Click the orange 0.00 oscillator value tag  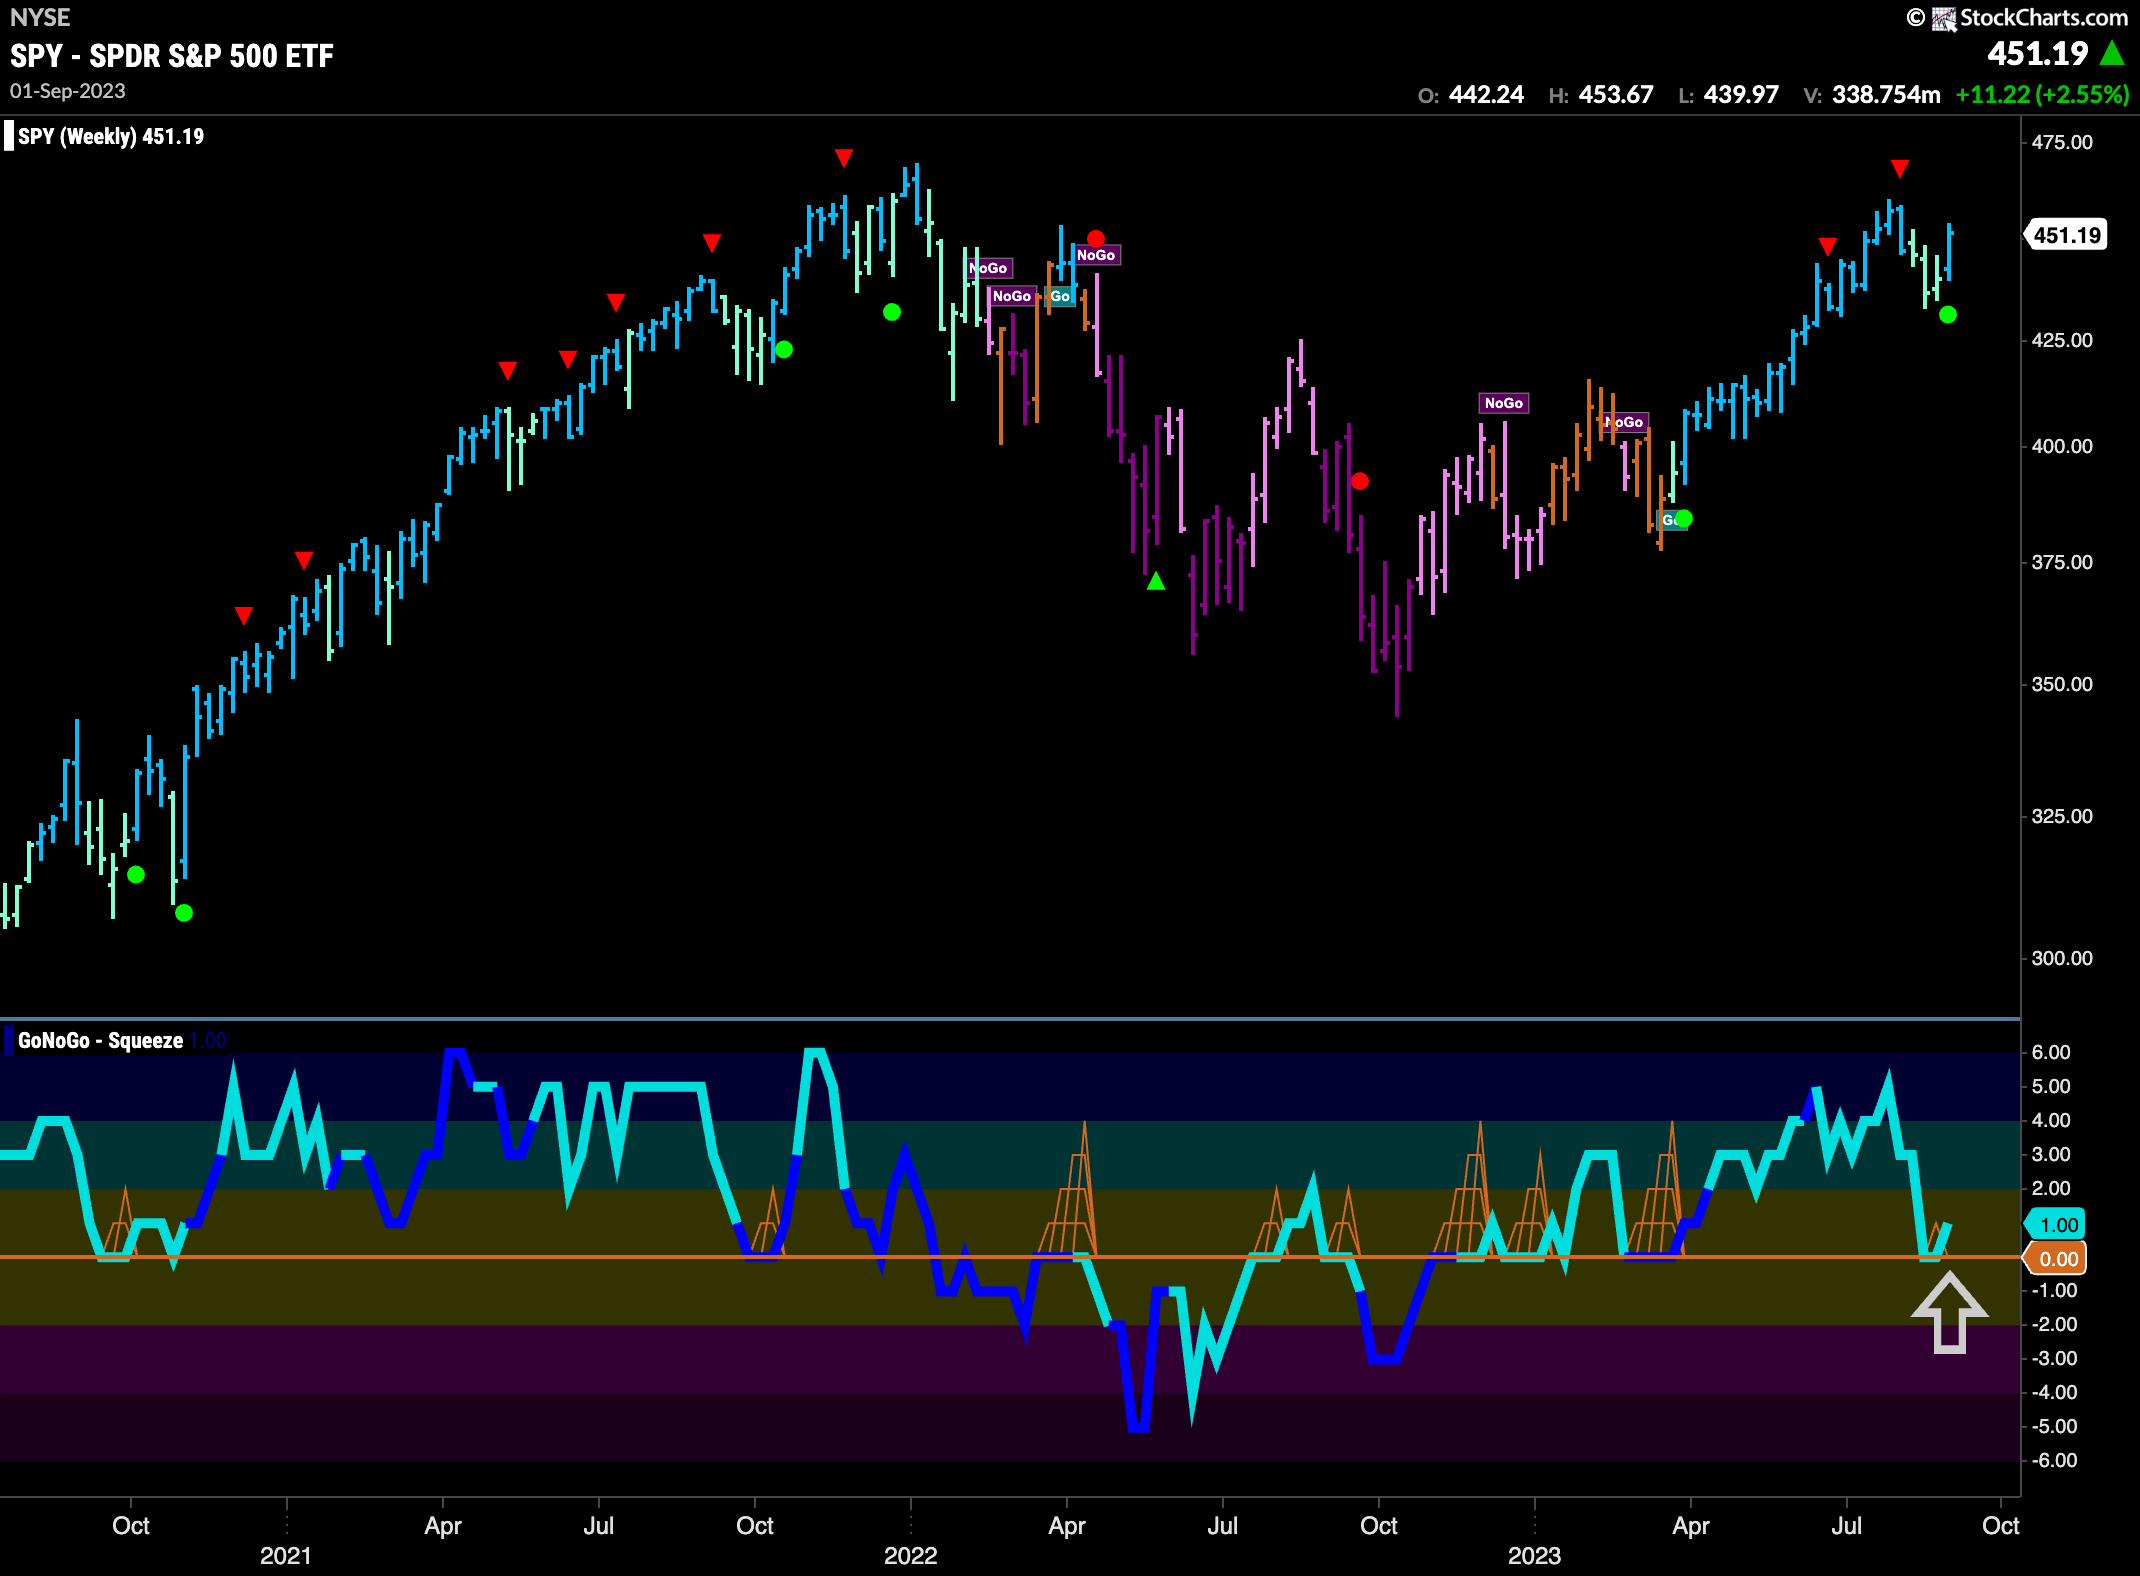tap(2056, 1259)
